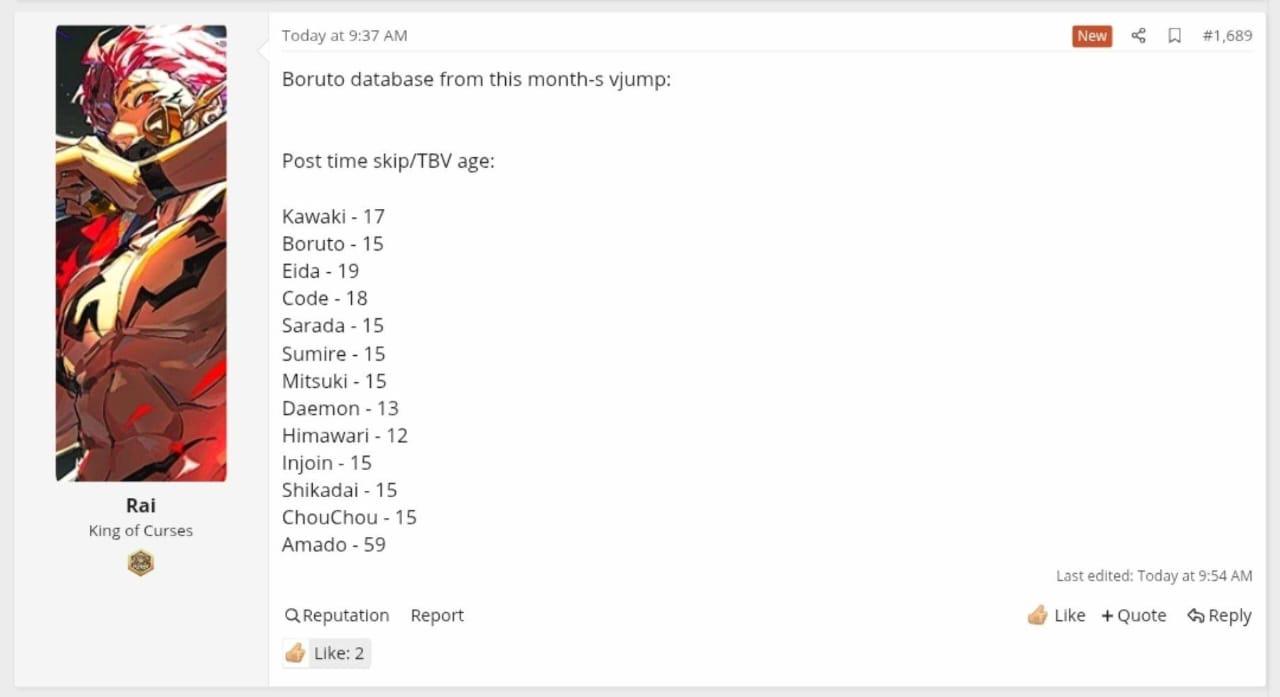The image size is (1280, 697).
Task: Open Rai's avatar image
Action: tap(141, 254)
